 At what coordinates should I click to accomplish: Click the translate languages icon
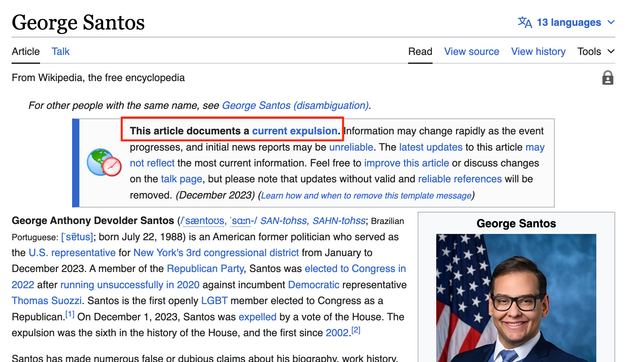tap(524, 22)
